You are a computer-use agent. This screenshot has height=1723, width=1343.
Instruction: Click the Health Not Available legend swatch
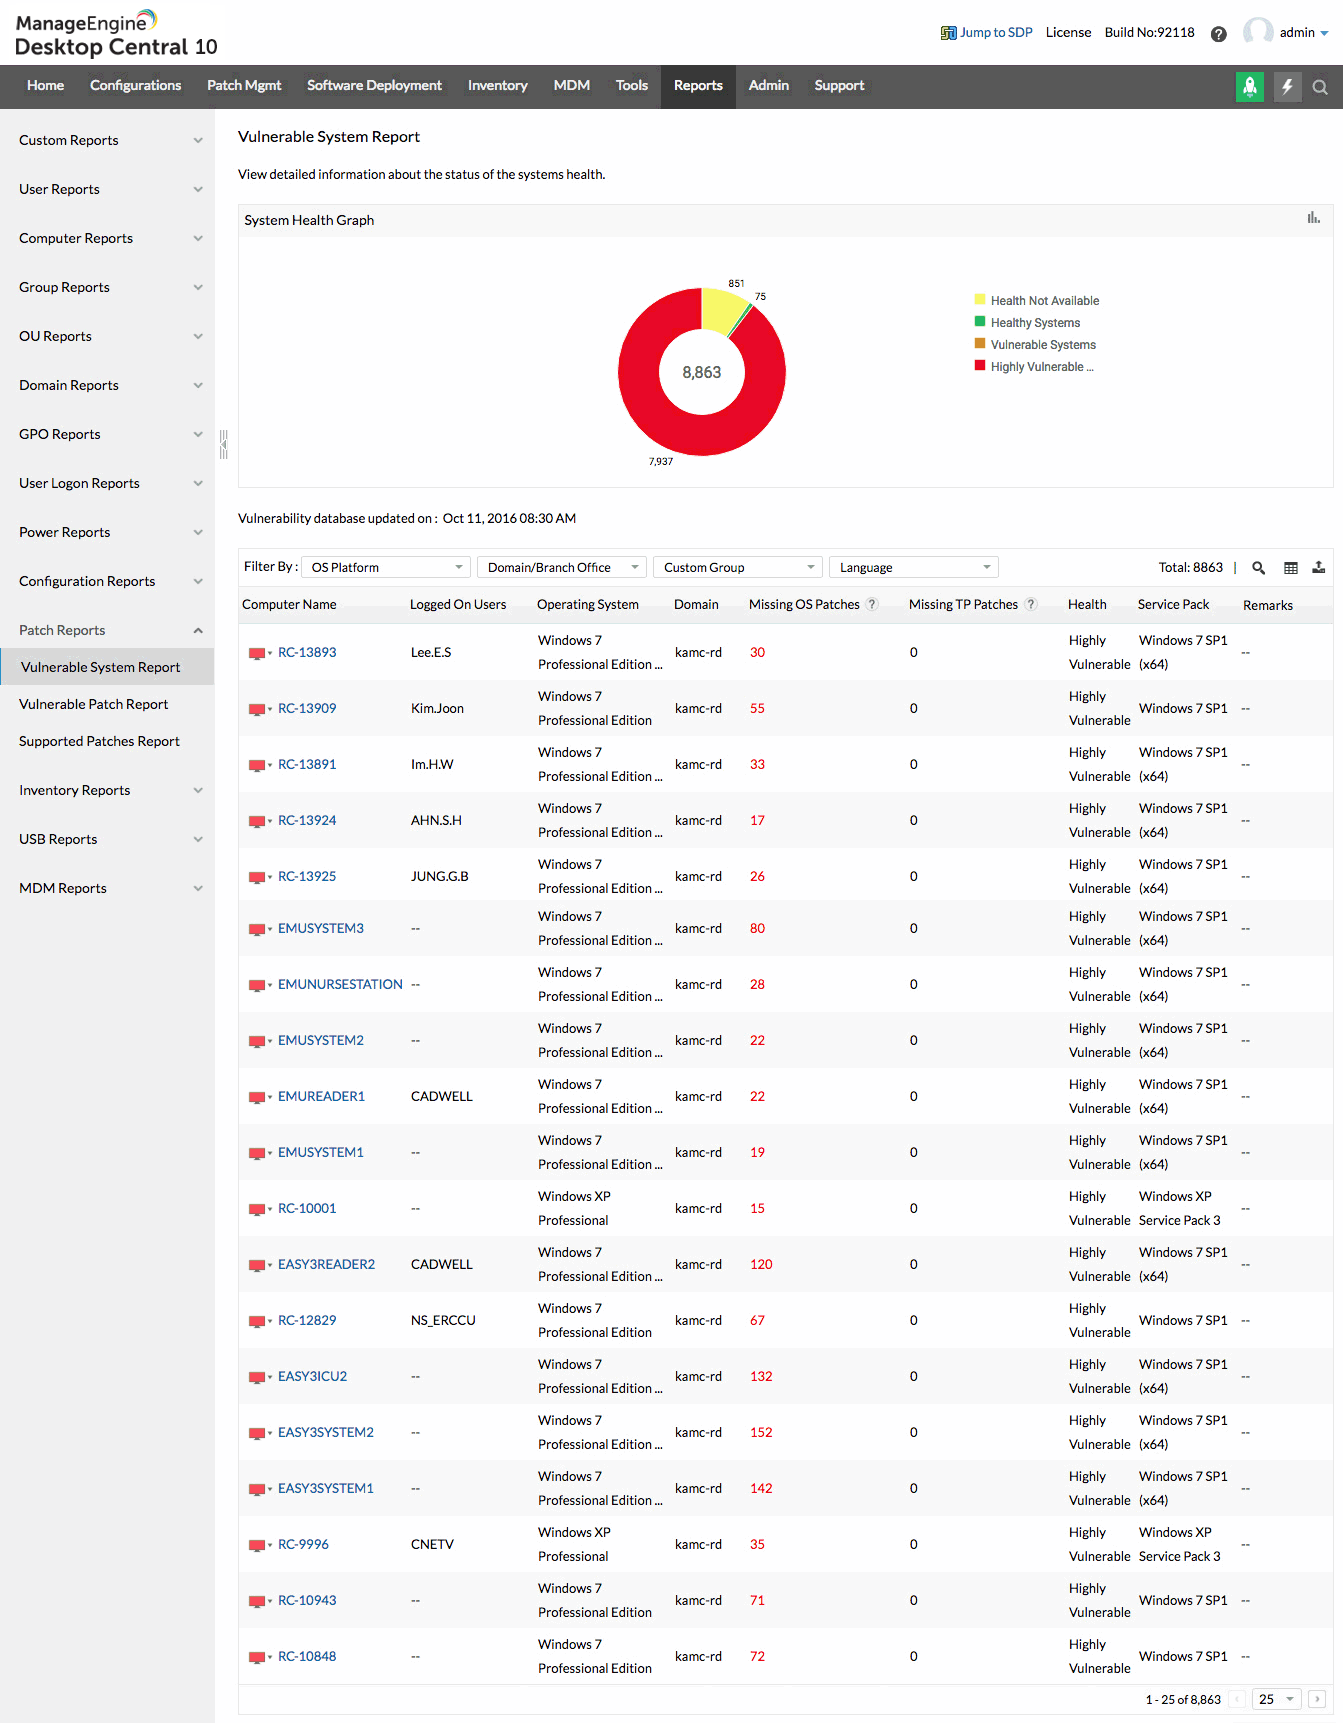[x=980, y=299]
